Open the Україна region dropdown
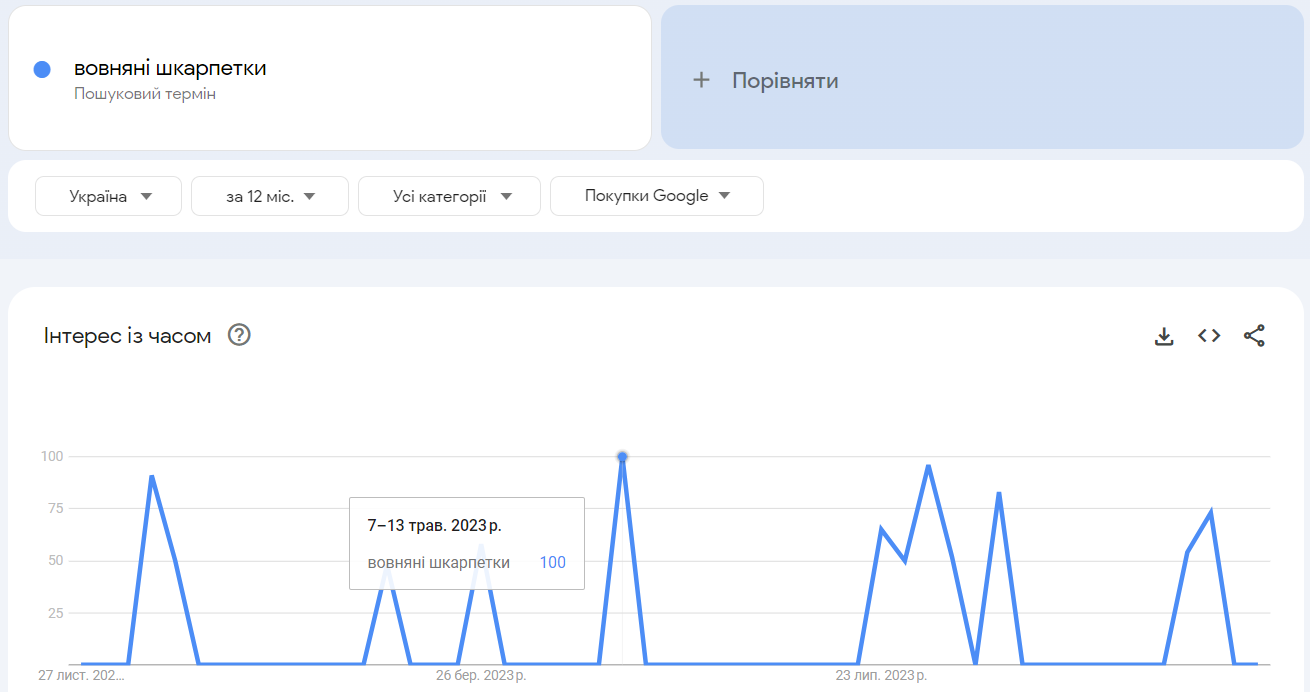1310x692 pixels. pyautogui.click(x=108, y=196)
